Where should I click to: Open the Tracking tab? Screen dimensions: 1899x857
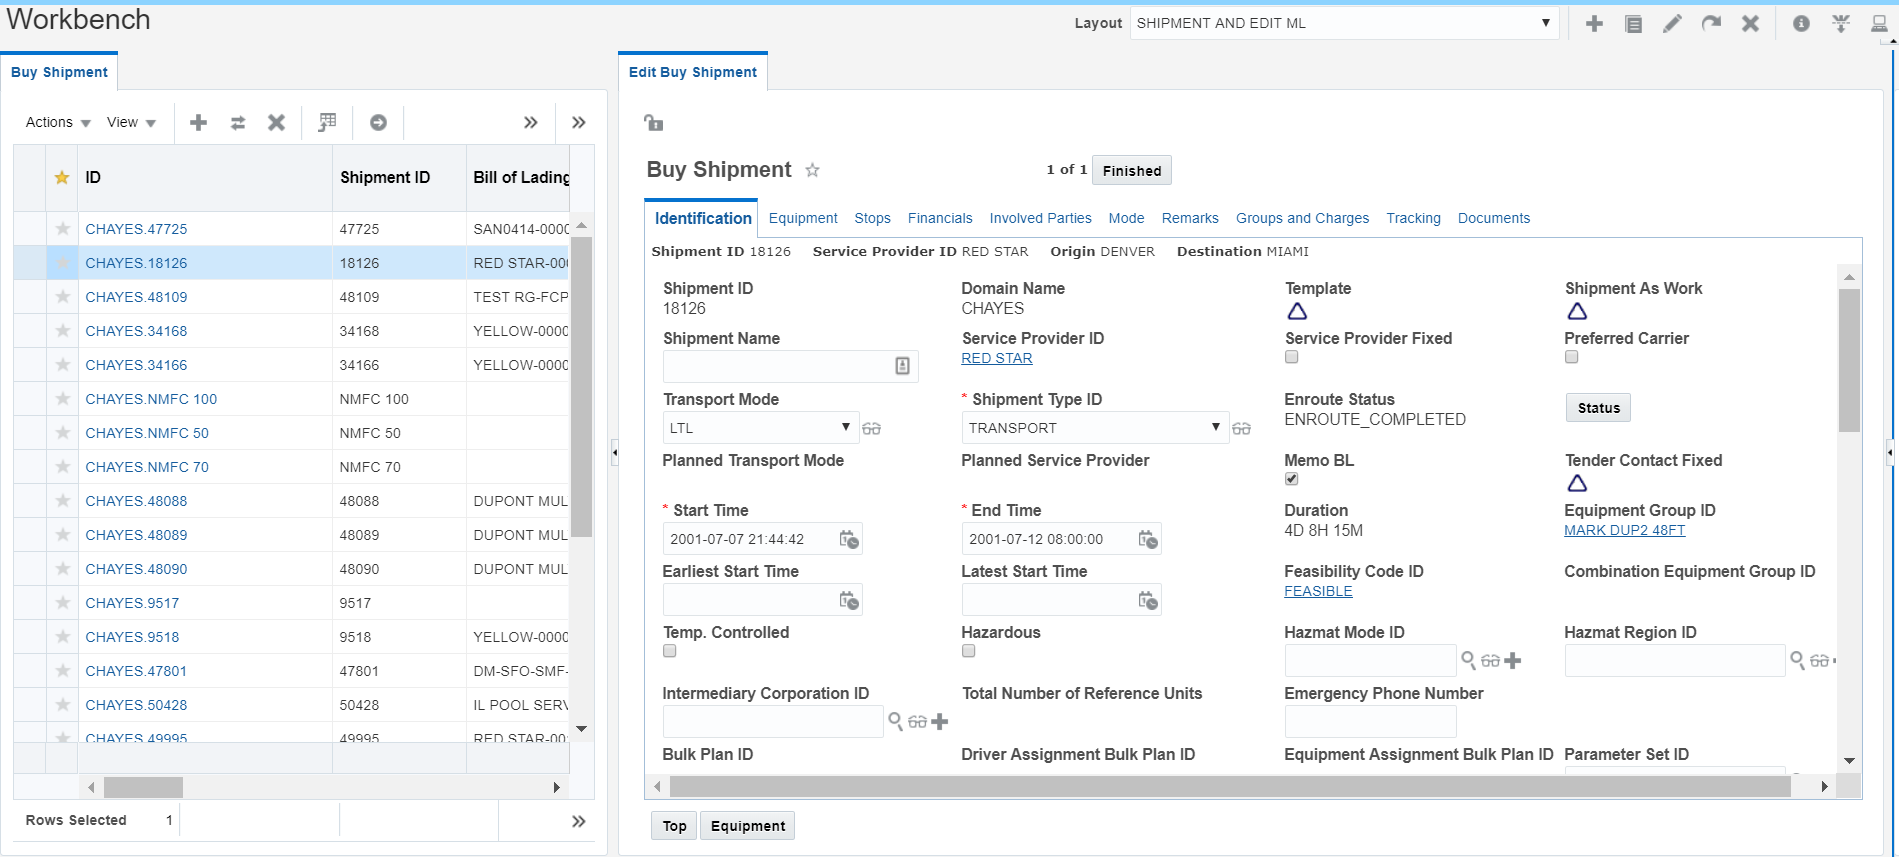point(1413,218)
